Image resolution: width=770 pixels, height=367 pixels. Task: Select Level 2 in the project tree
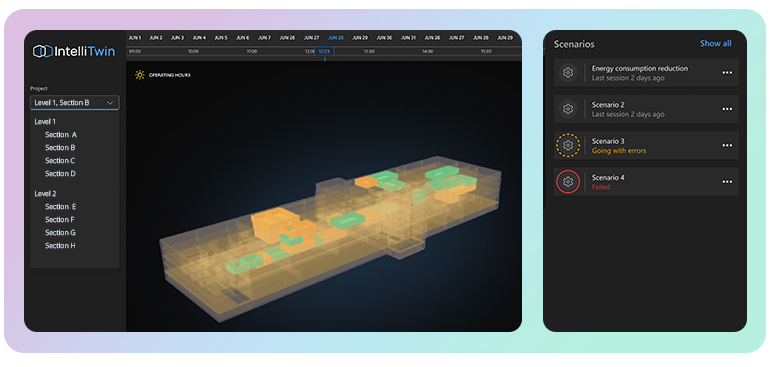pyautogui.click(x=45, y=194)
